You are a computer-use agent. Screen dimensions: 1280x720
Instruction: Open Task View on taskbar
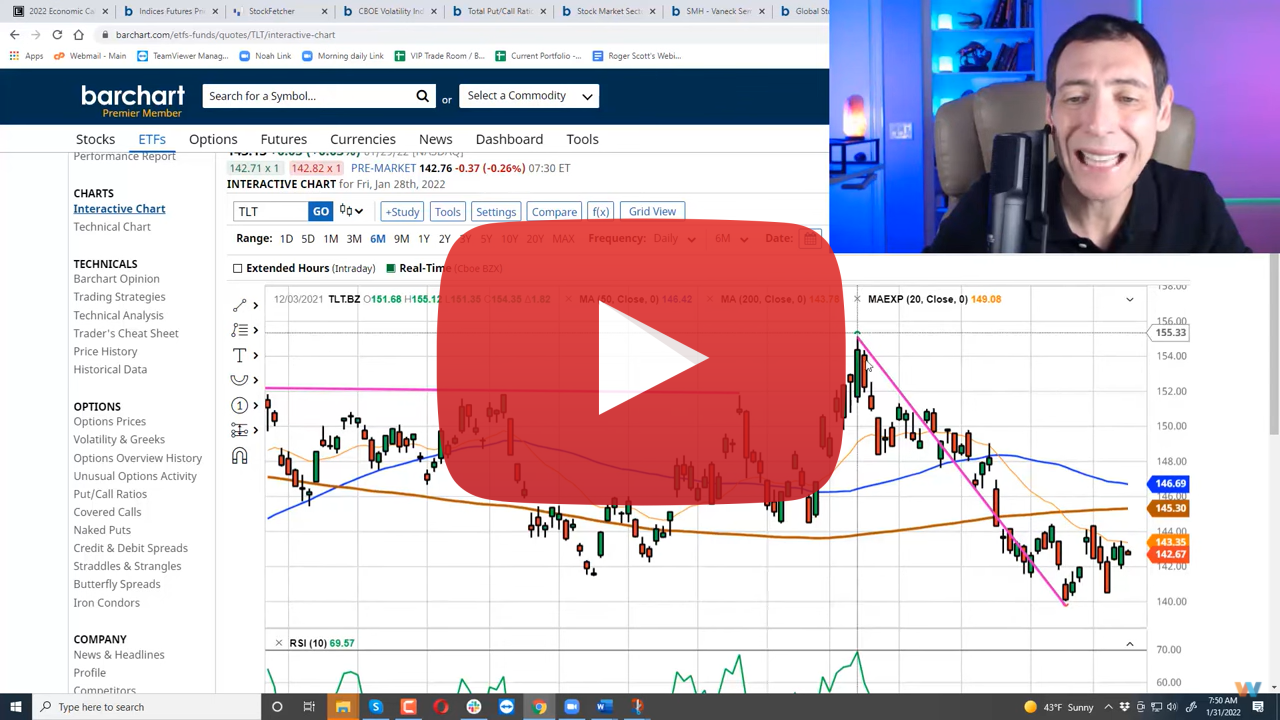pos(309,707)
